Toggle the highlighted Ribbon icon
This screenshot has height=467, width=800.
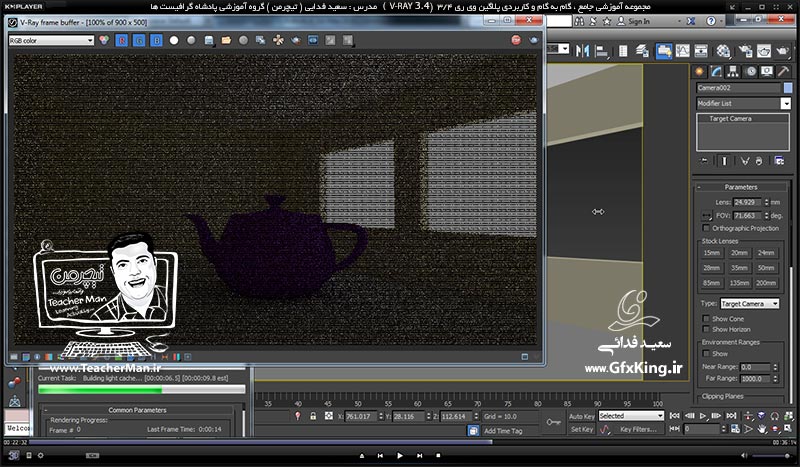click(663, 51)
